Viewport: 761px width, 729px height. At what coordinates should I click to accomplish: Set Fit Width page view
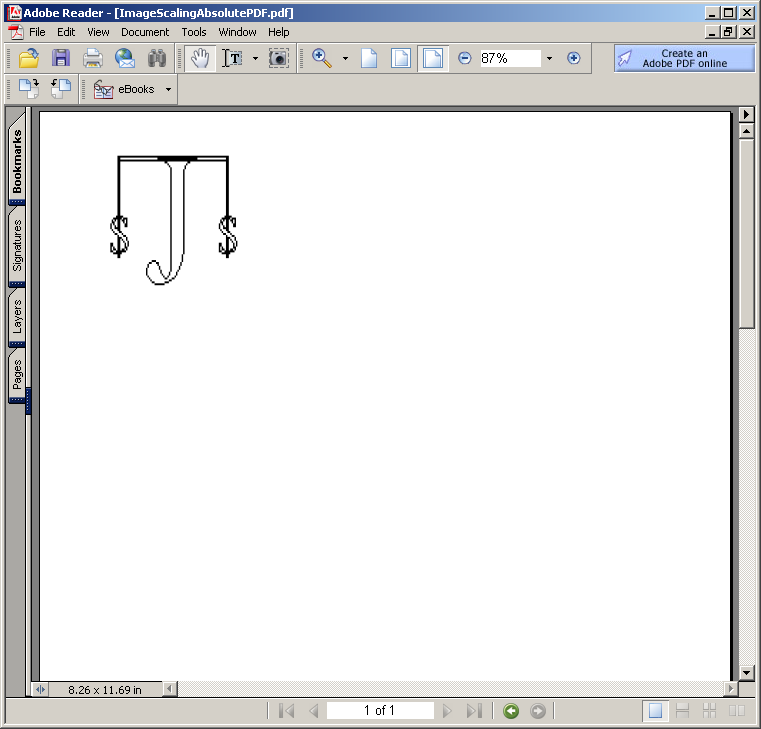(433, 58)
